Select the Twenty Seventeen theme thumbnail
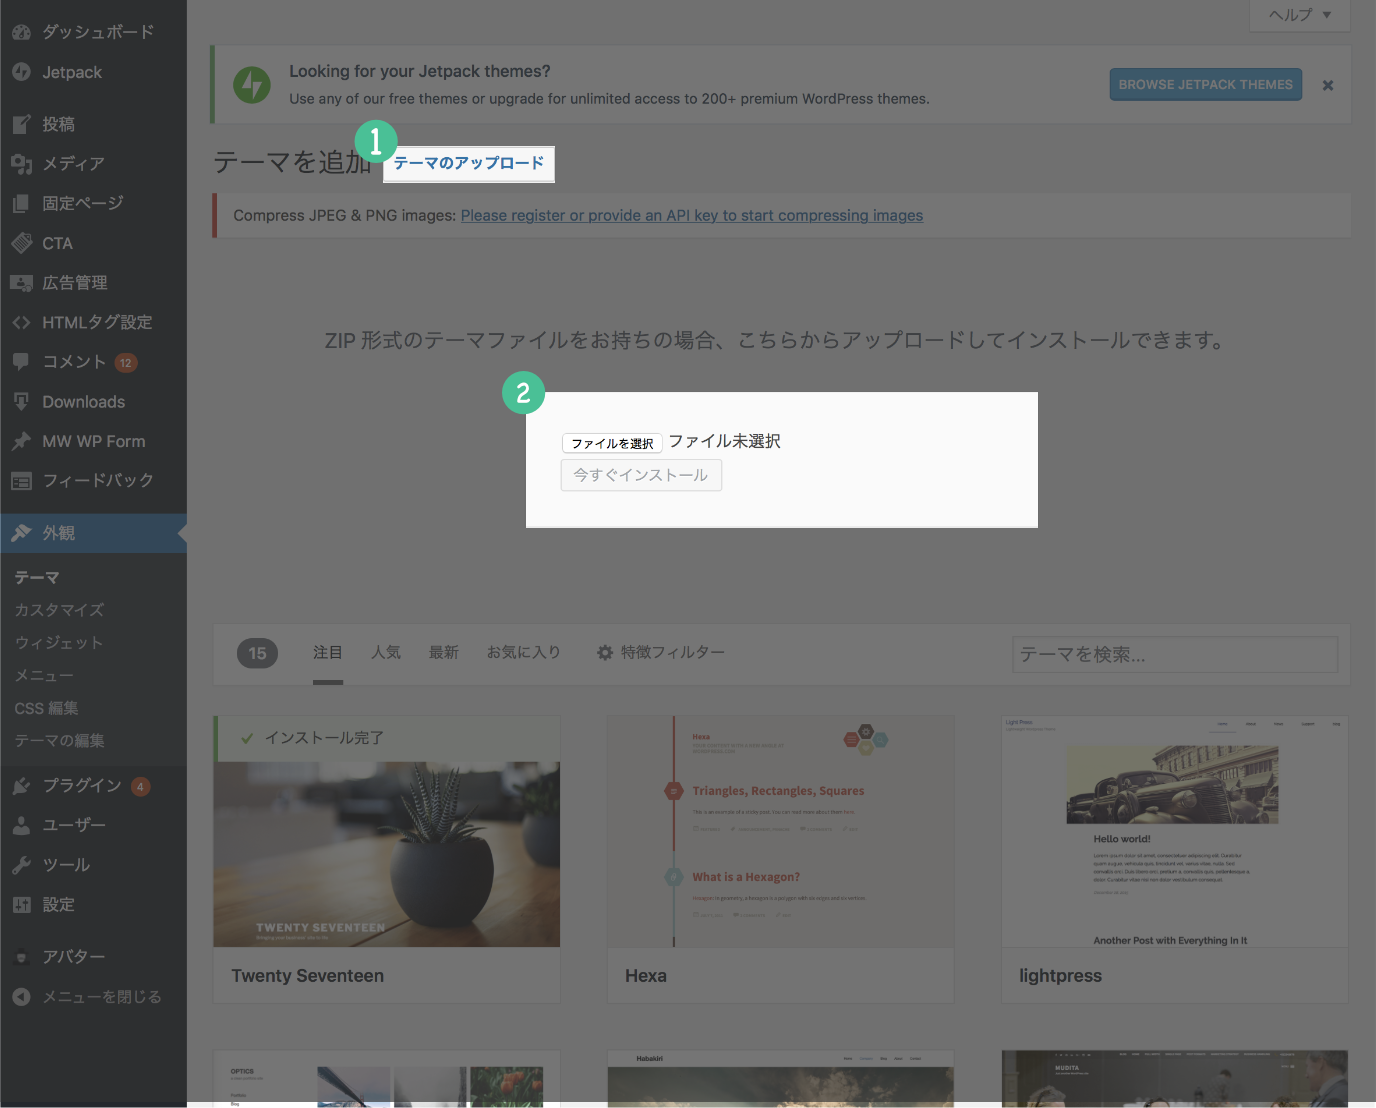Screen dimensions: 1376x1108 [x=387, y=854]
